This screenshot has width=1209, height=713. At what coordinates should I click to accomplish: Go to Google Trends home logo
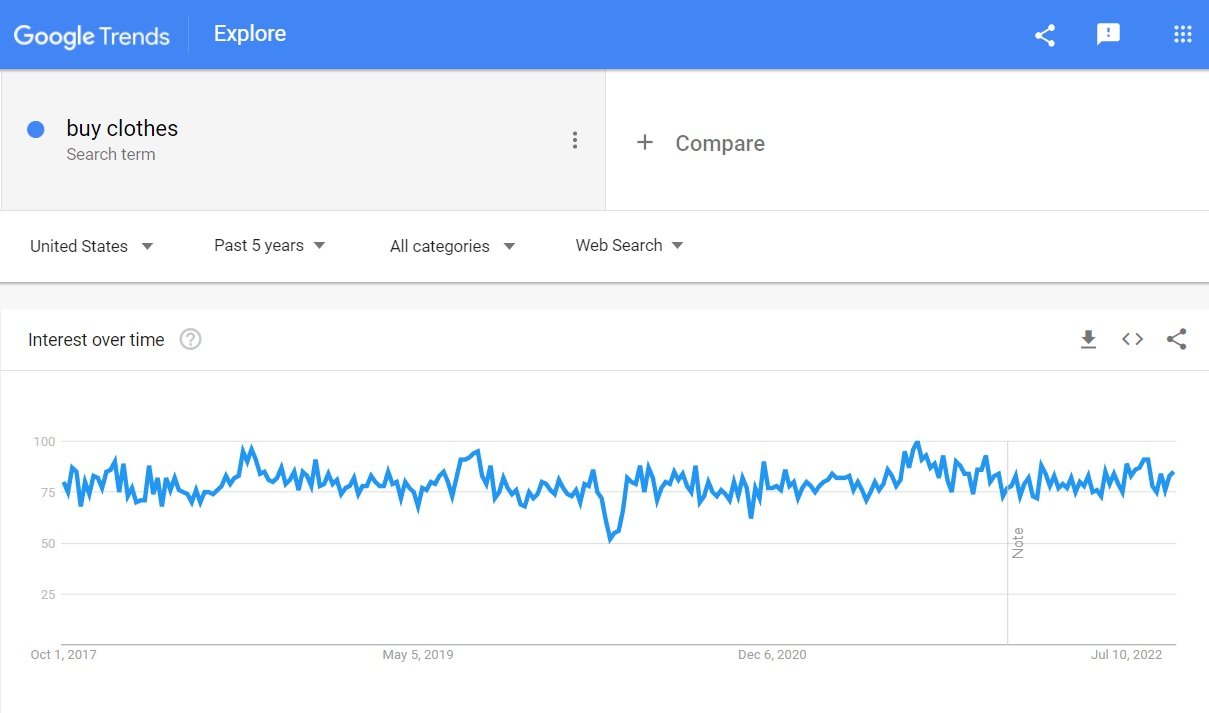91,36
